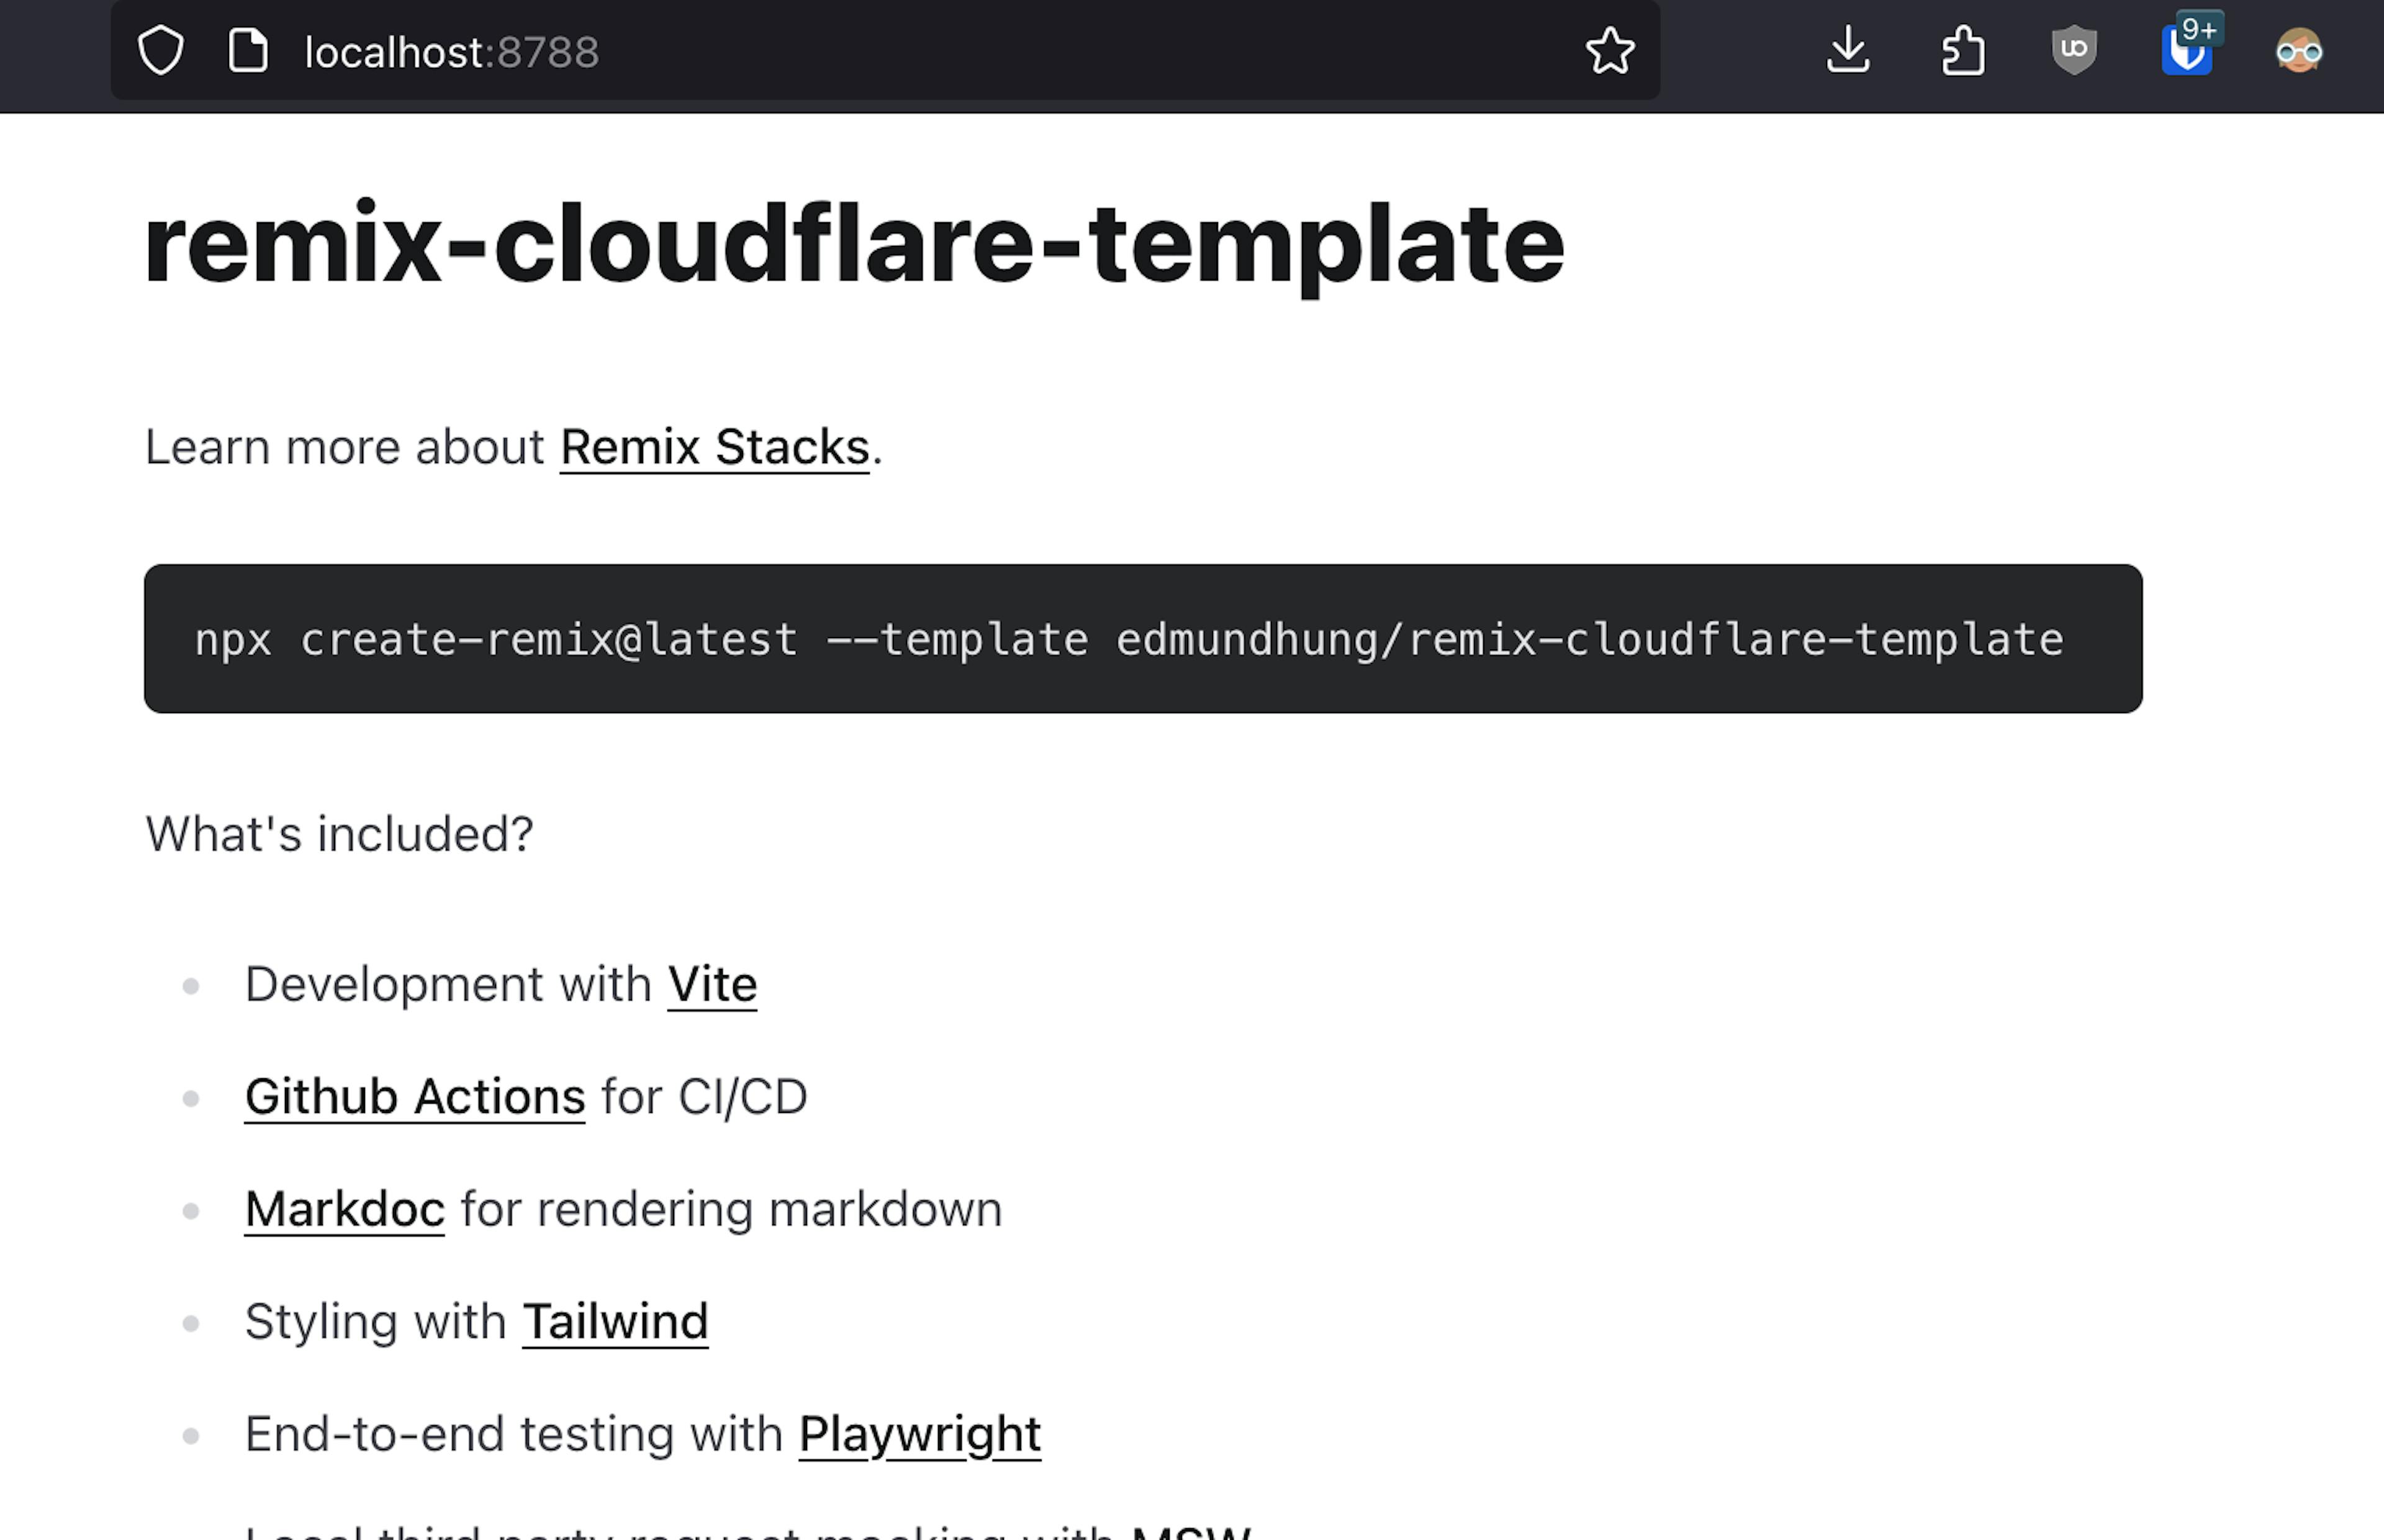Go to the Tailwind link
Image resolution: width=2384 pixels, height=1540 pixels.
(615, 1322)
